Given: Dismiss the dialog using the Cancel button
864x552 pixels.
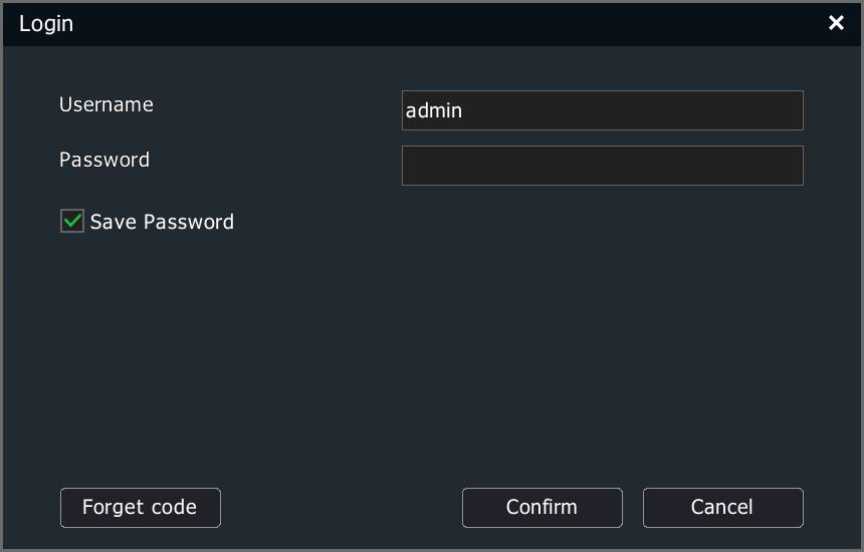Looking at the screenshot, I should (723, 507).
